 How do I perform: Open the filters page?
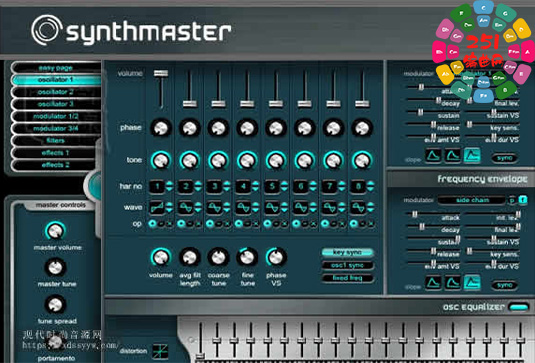[x=56, y=141]
